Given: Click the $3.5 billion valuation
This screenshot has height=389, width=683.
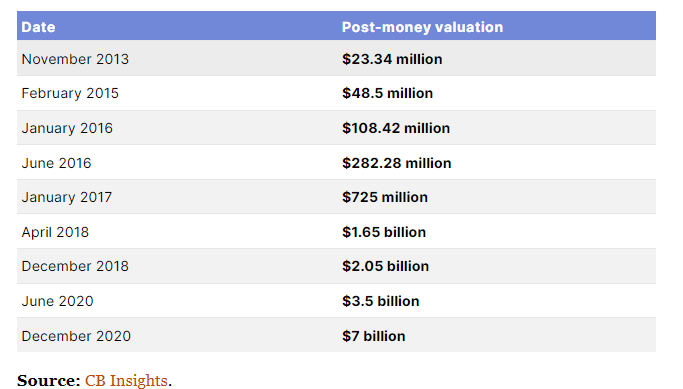Looking at the screenshot, I should tap(380, 301).
